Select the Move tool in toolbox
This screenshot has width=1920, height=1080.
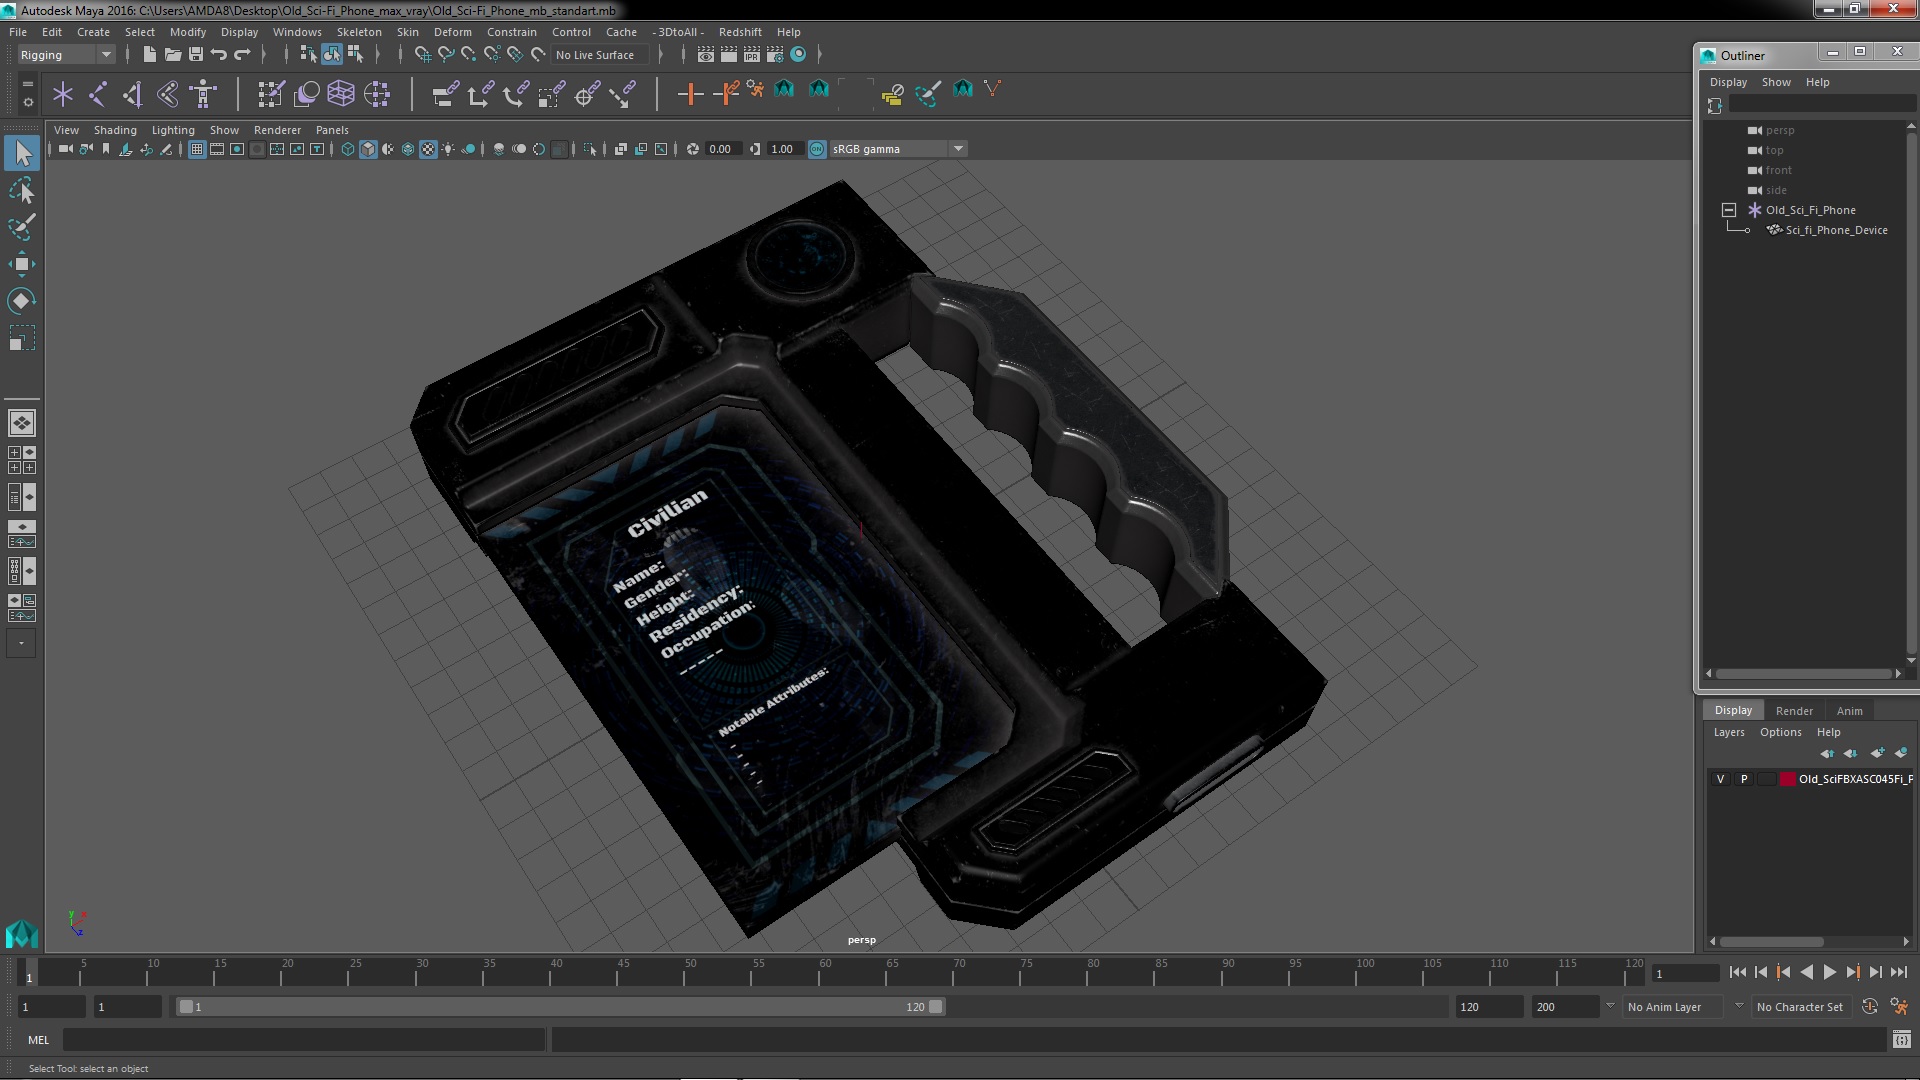pyautogui.click(x=21, y=264)
